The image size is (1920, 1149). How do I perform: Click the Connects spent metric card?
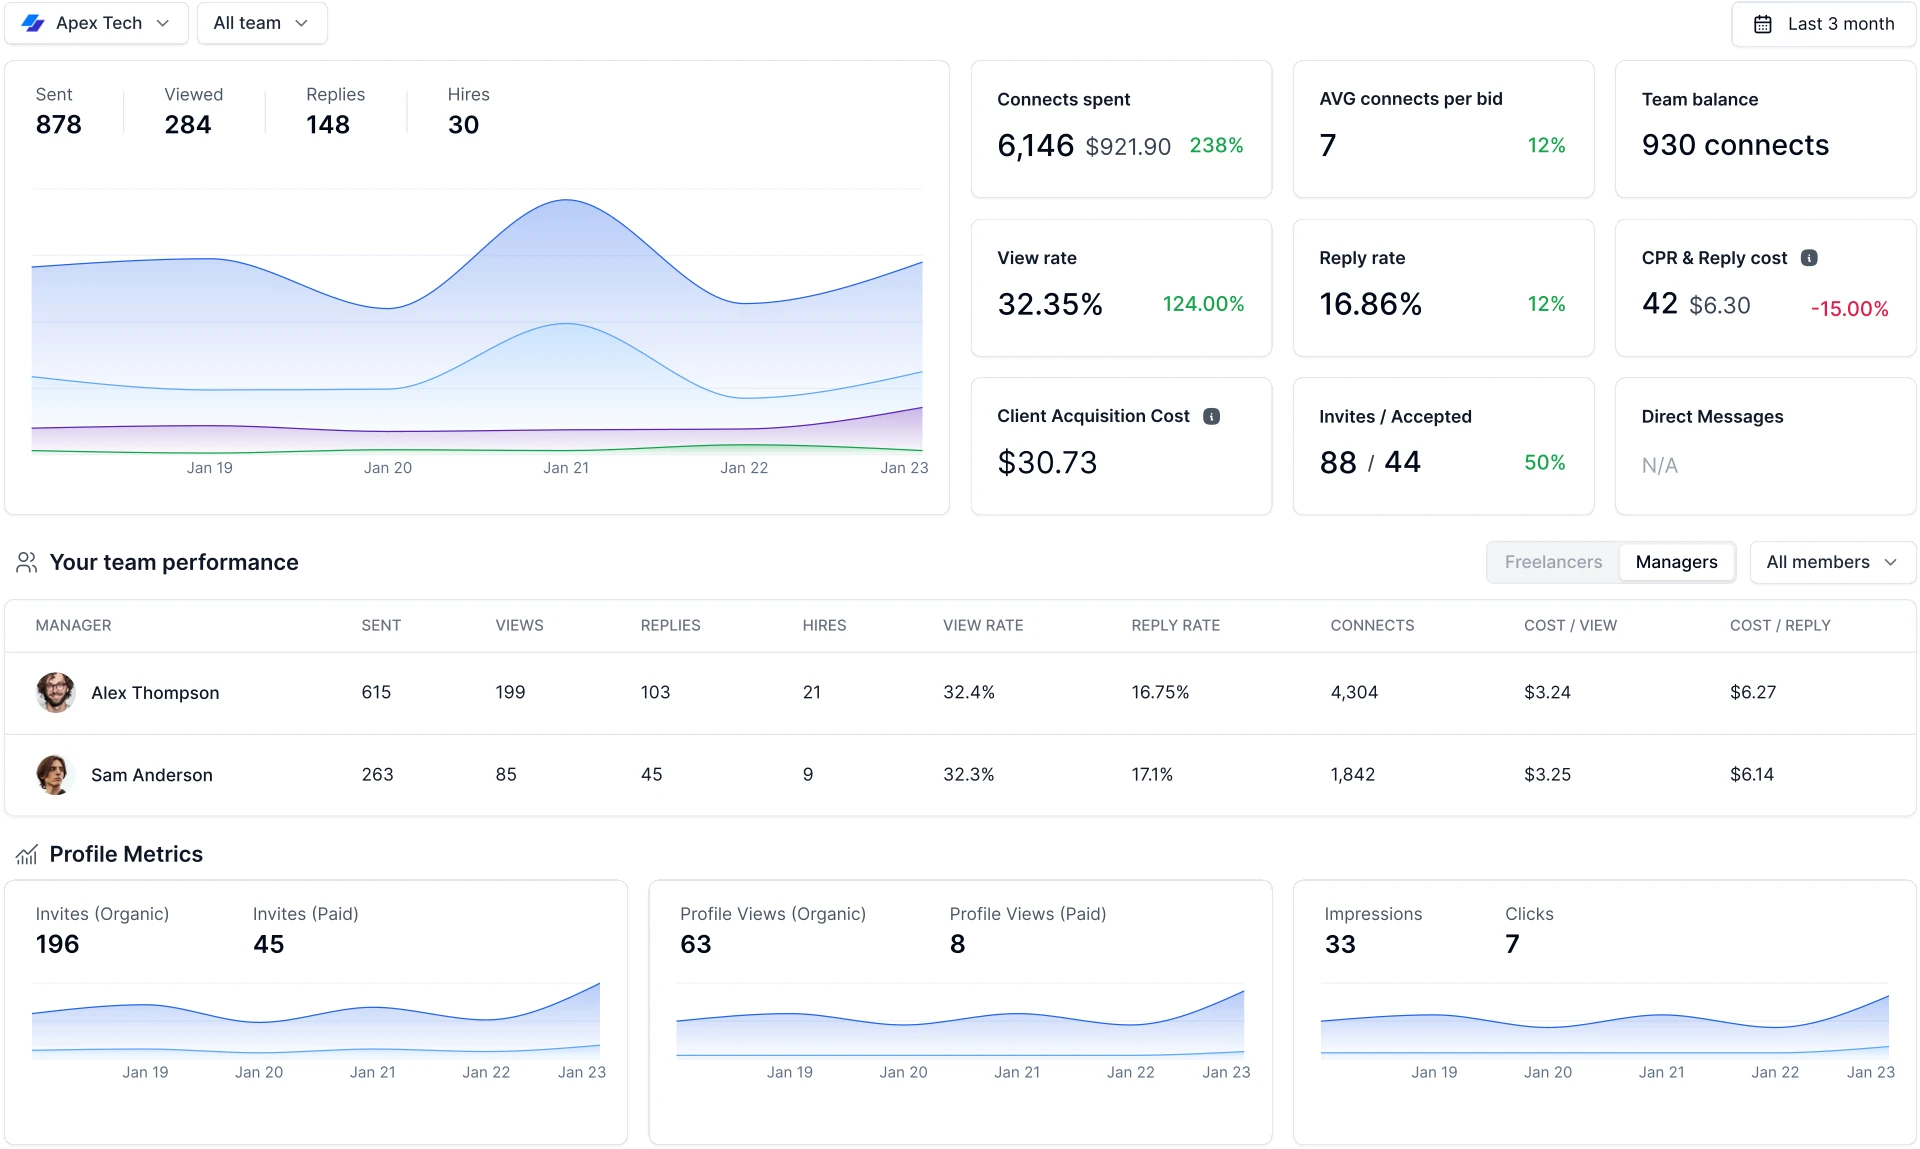(1121, 128)
